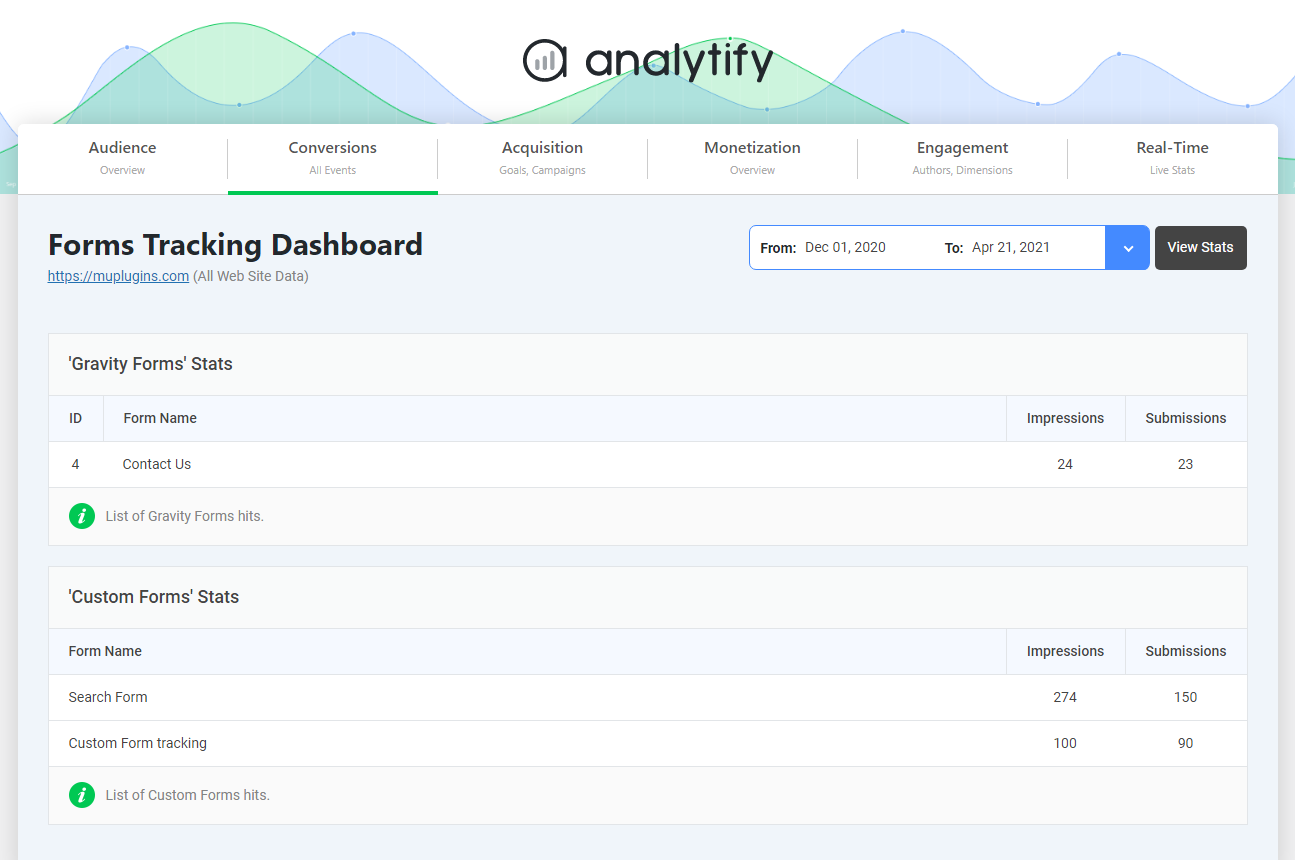Open the date range dropdown arrow

(1127, 248)
